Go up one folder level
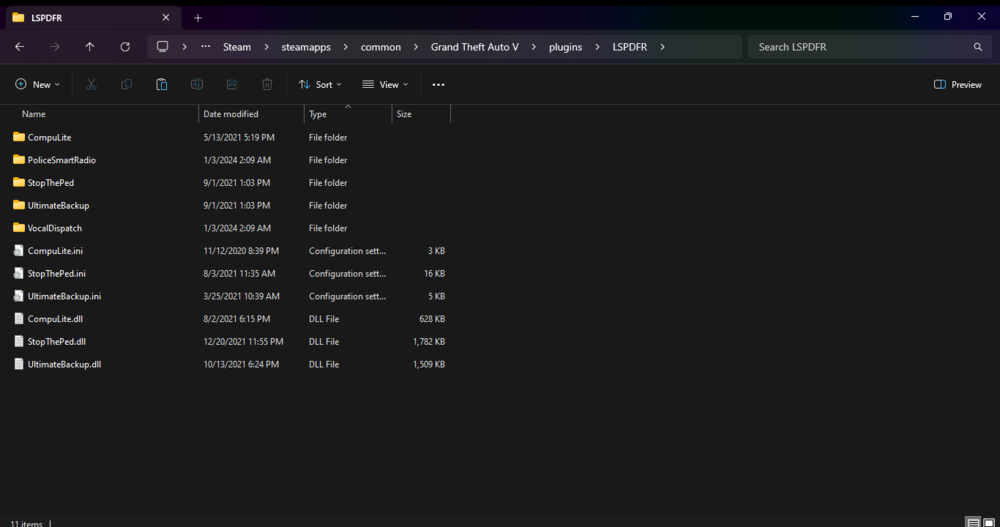The width and height of the screenshot is (1000, 527). pos(90,47)
